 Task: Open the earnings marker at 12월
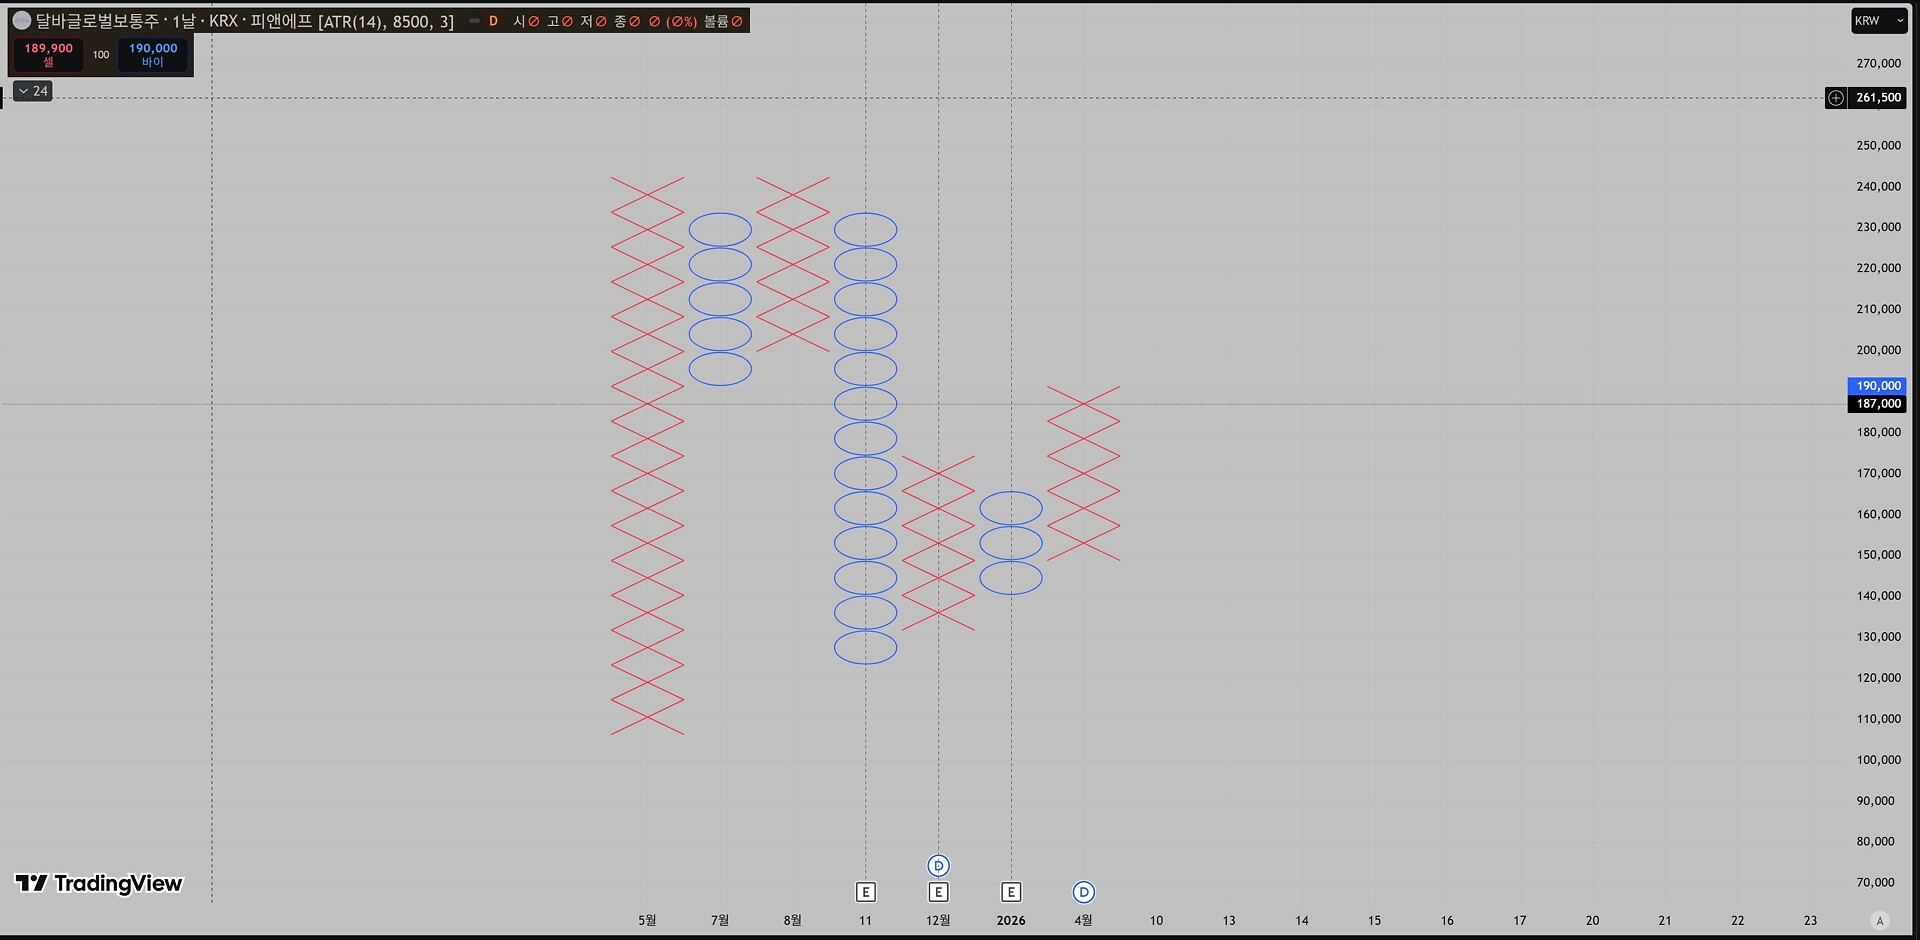click(x=938, y=892)
